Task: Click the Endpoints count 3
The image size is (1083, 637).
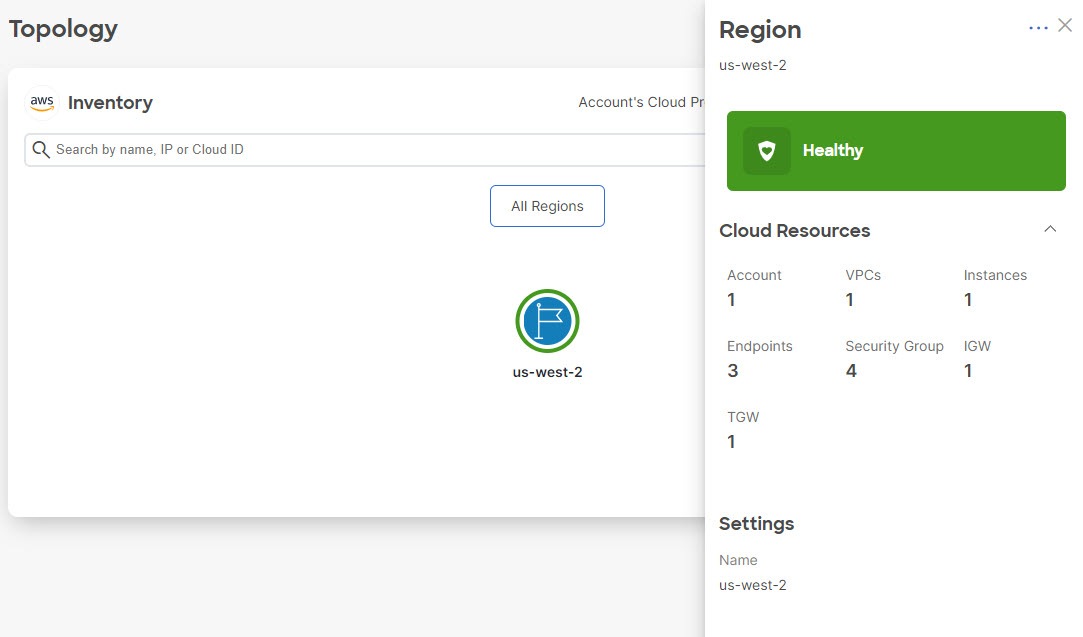Action: pos(733,371)
